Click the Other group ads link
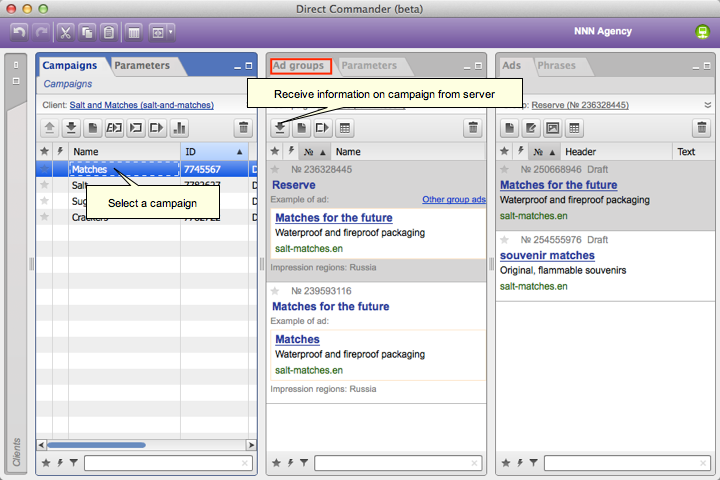 (x=454, y=199)
